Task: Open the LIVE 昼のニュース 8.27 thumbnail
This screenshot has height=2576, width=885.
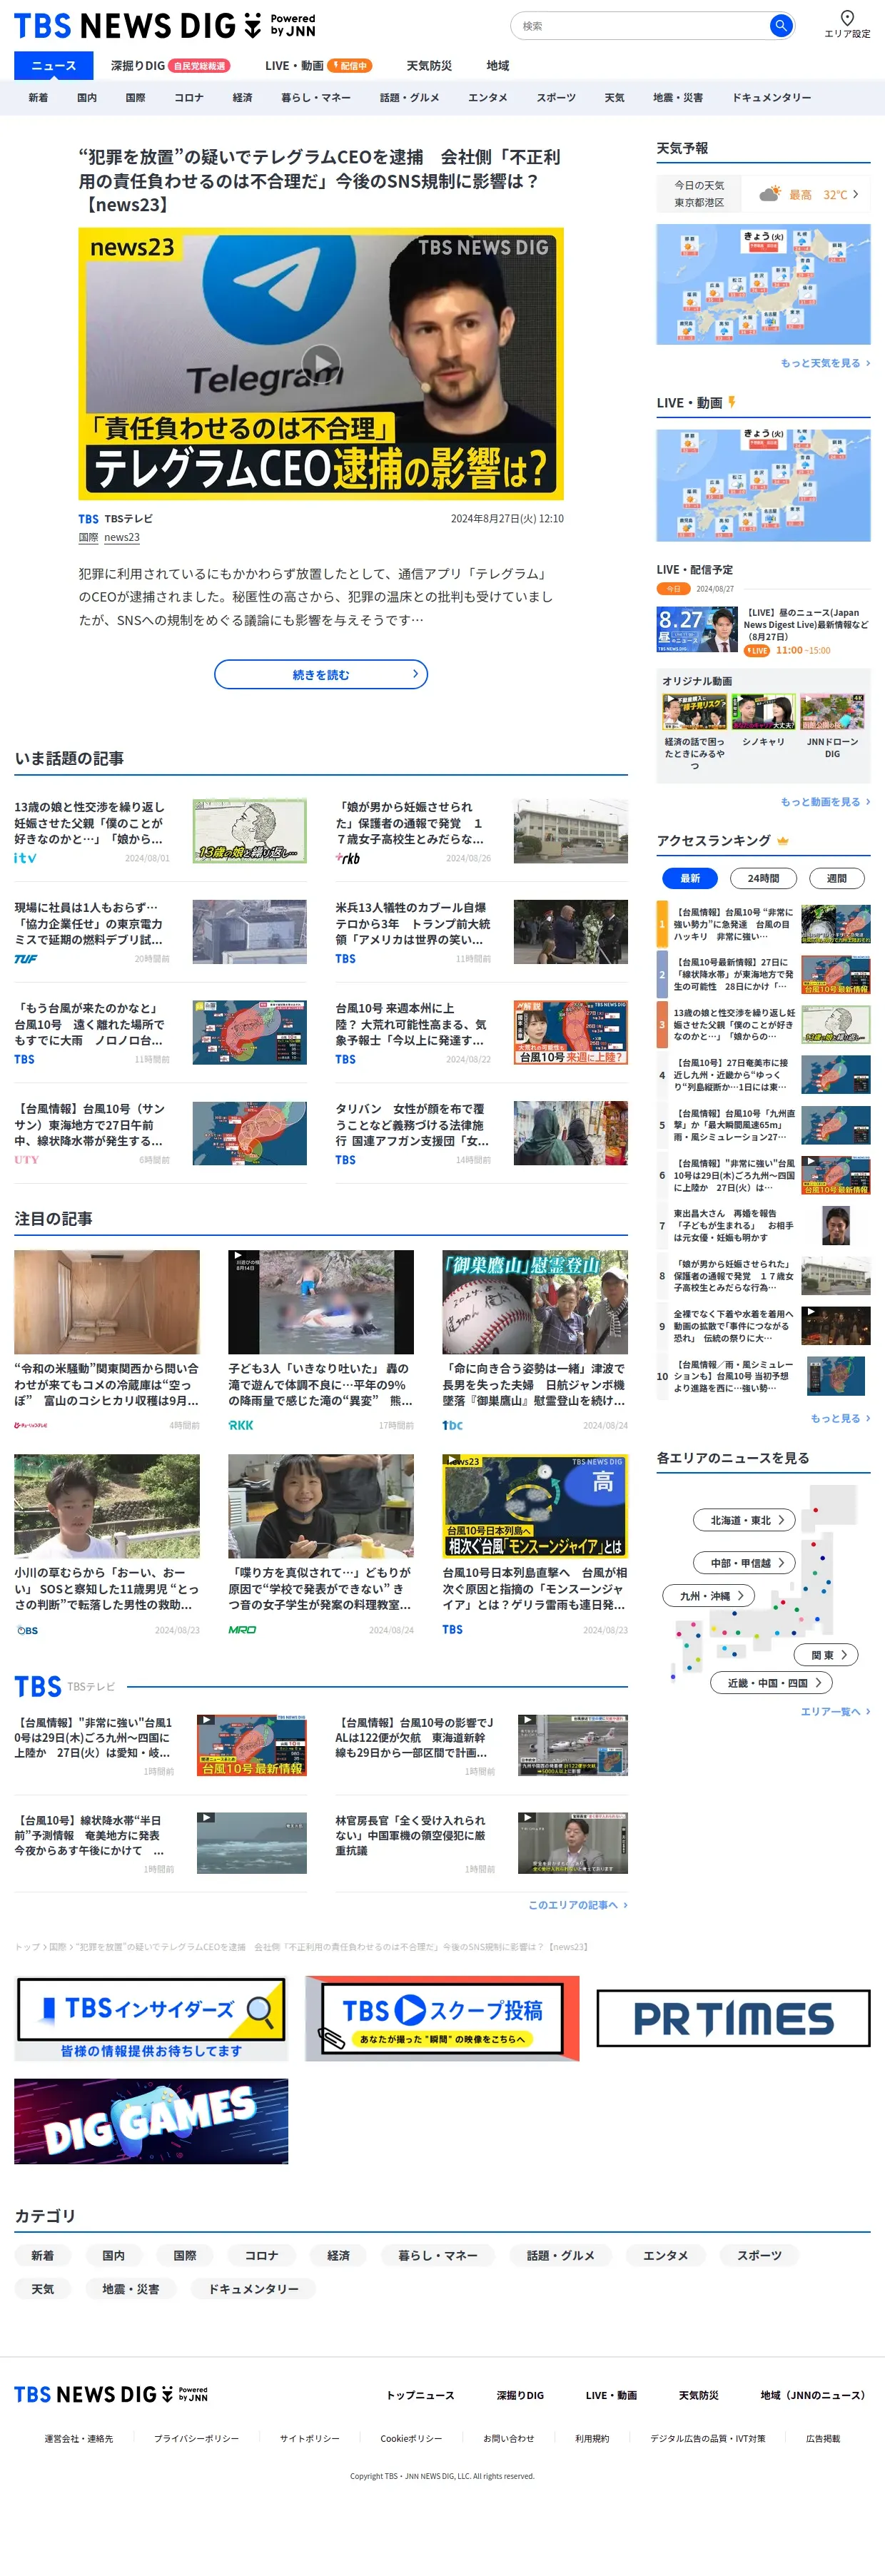Action: [697, 629]
